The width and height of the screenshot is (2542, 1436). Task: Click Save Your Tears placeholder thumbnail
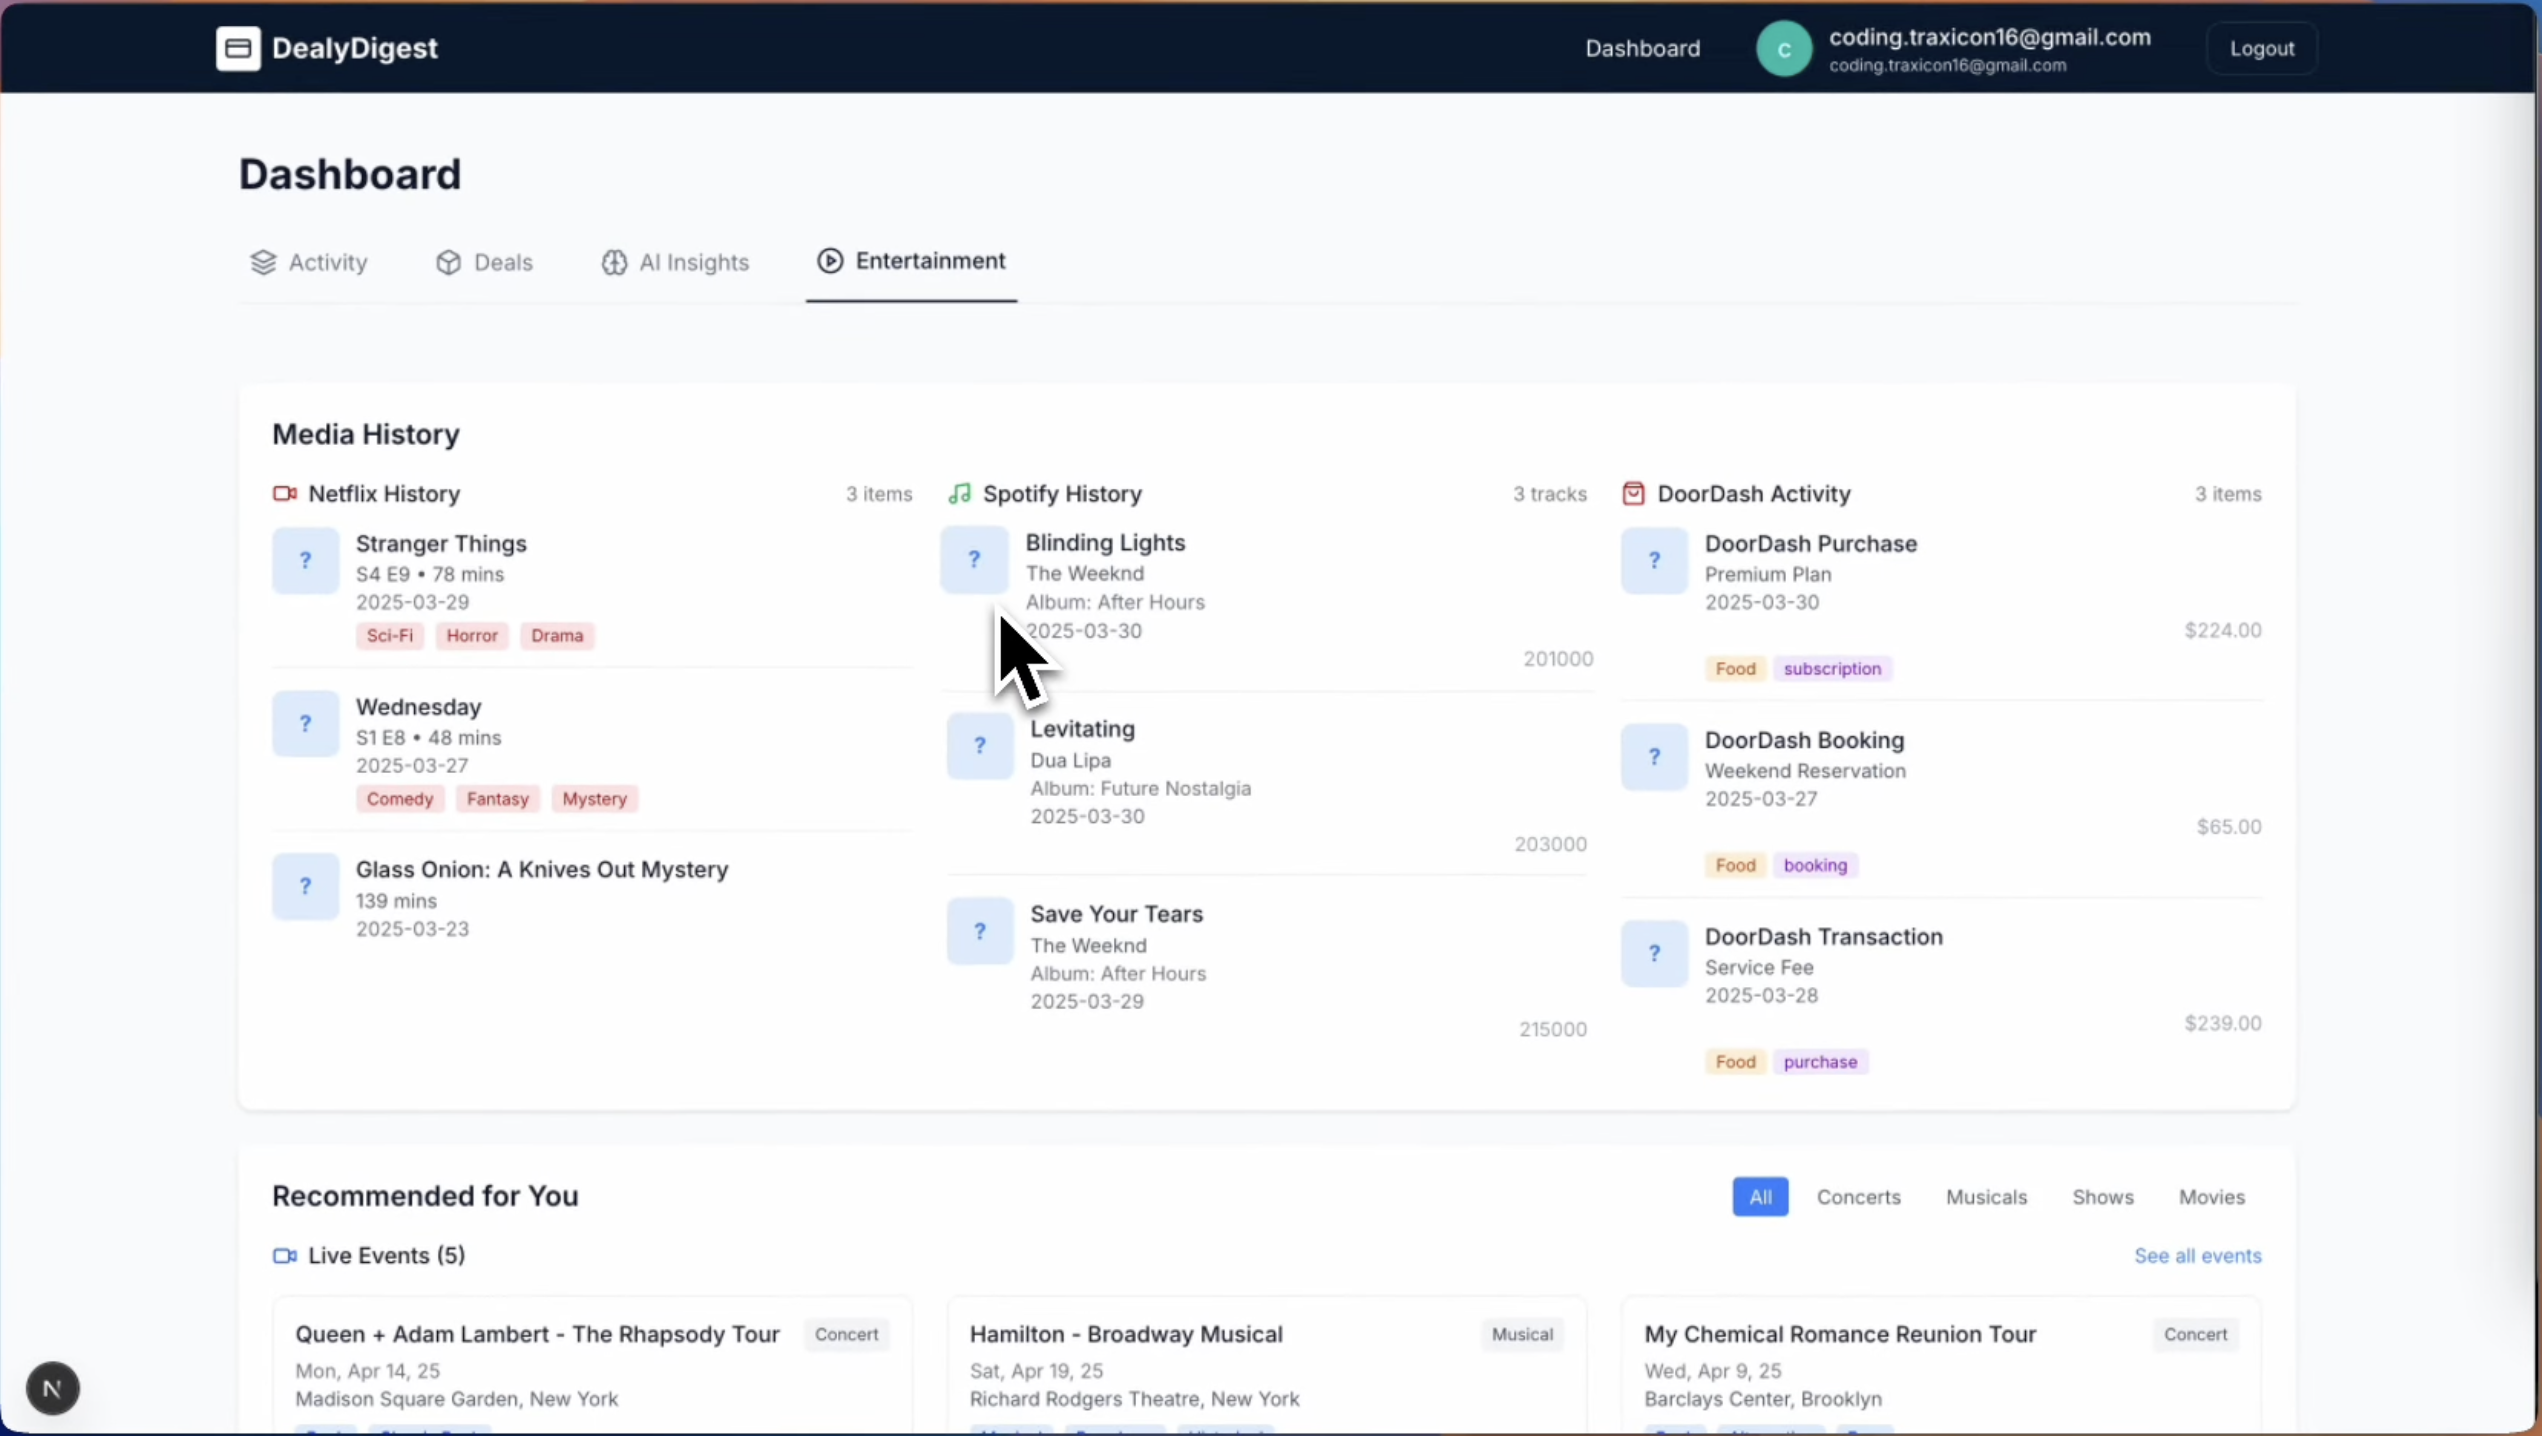(x=980, y=931)
